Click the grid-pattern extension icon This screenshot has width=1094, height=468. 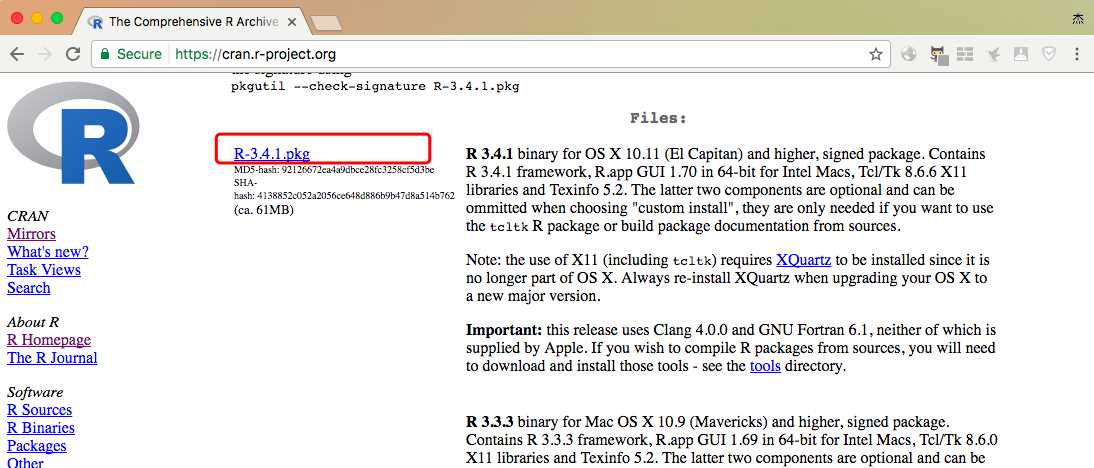pos(965,54)
